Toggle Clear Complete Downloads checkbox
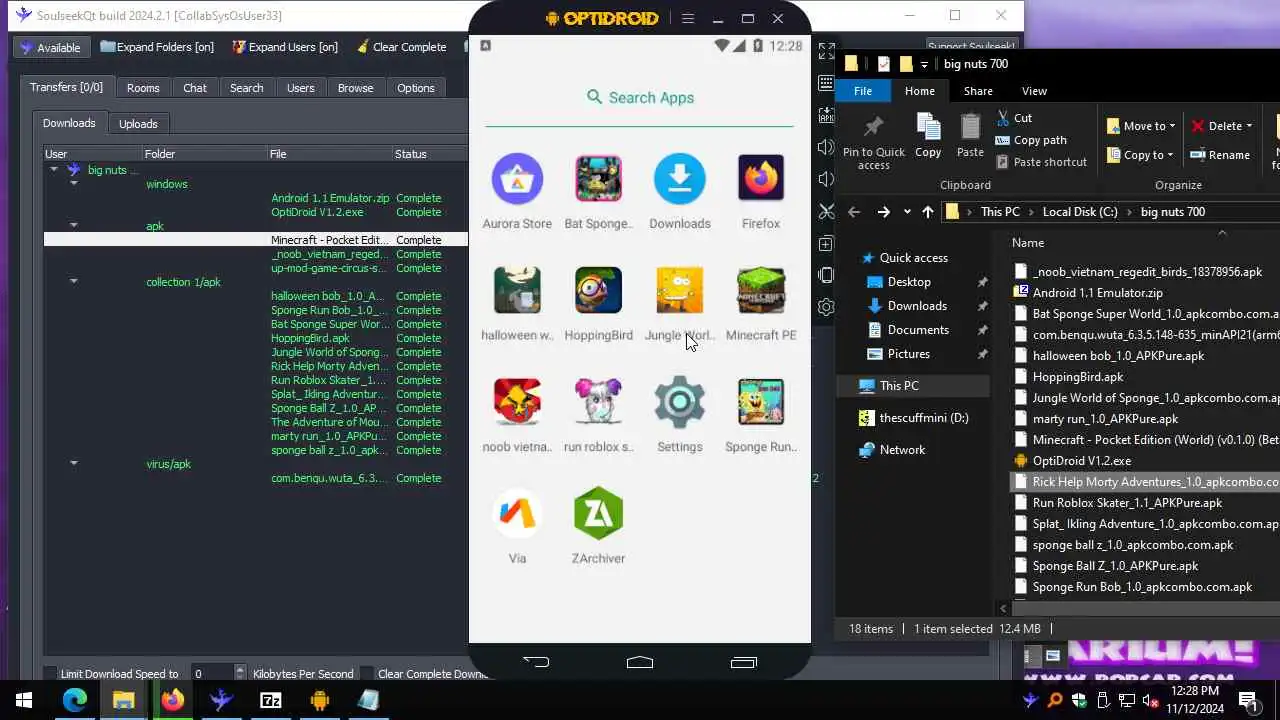 [x=367, y=674]
